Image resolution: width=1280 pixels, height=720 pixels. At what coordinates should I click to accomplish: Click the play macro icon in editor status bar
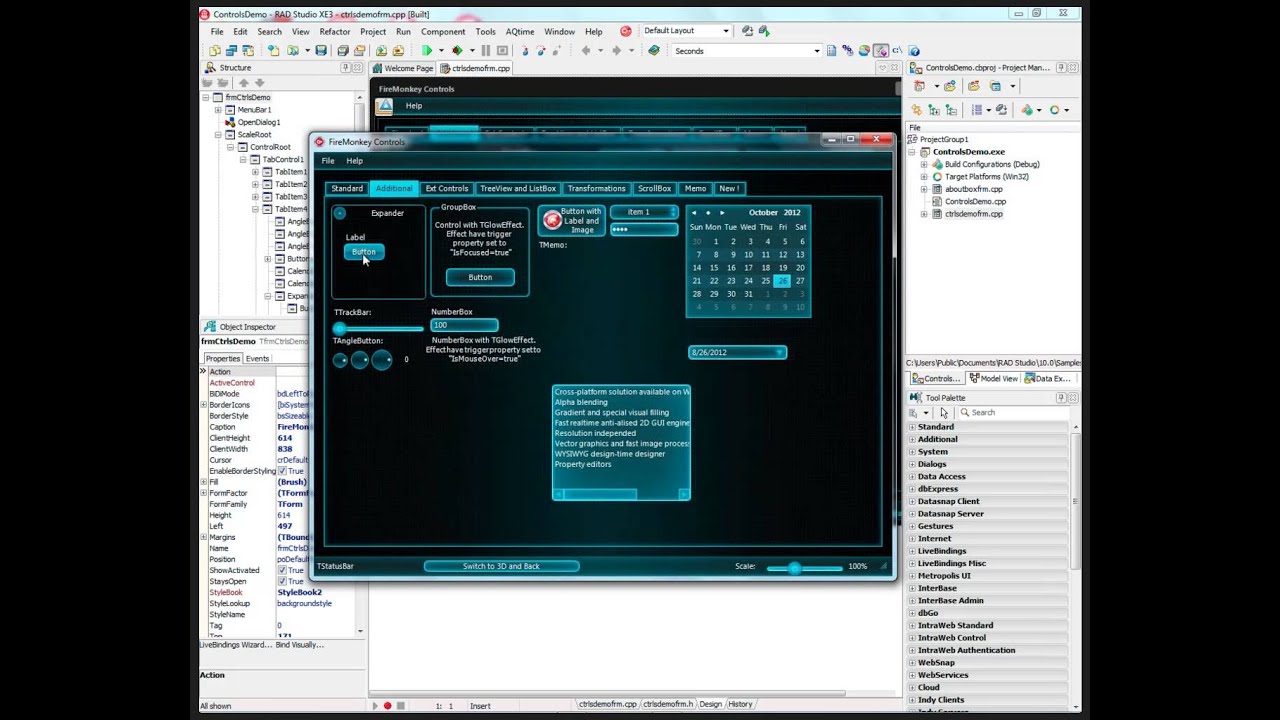(376, 706)
